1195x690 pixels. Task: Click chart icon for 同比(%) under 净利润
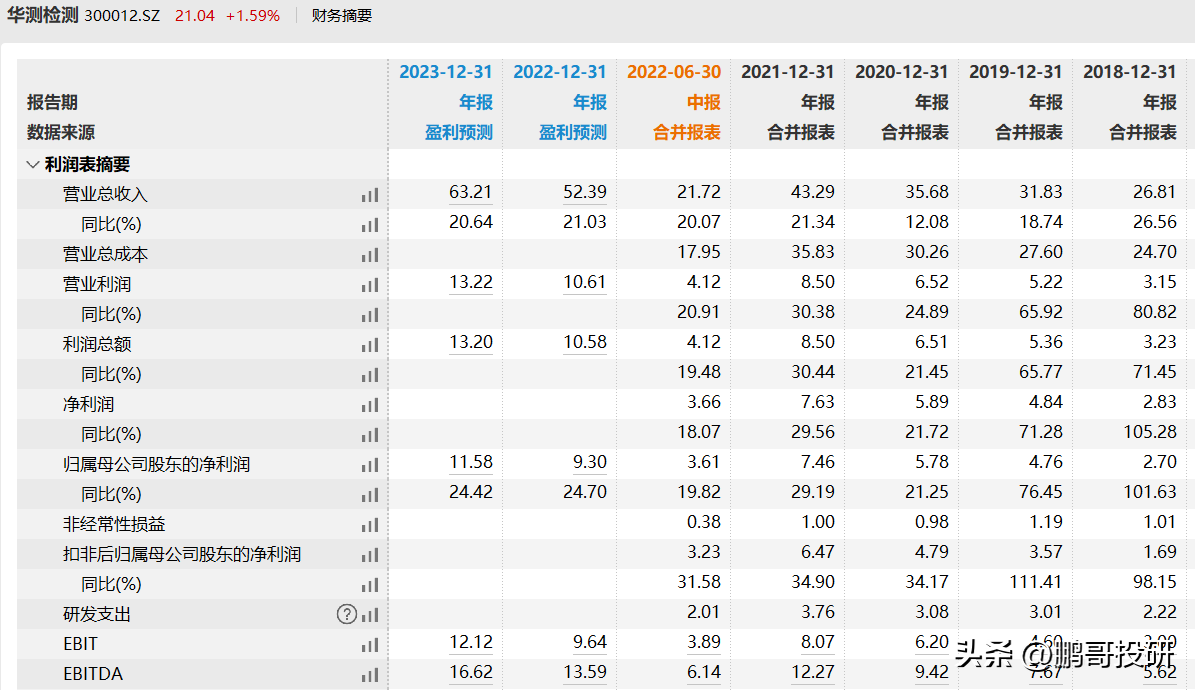click(x=370, y=435)
